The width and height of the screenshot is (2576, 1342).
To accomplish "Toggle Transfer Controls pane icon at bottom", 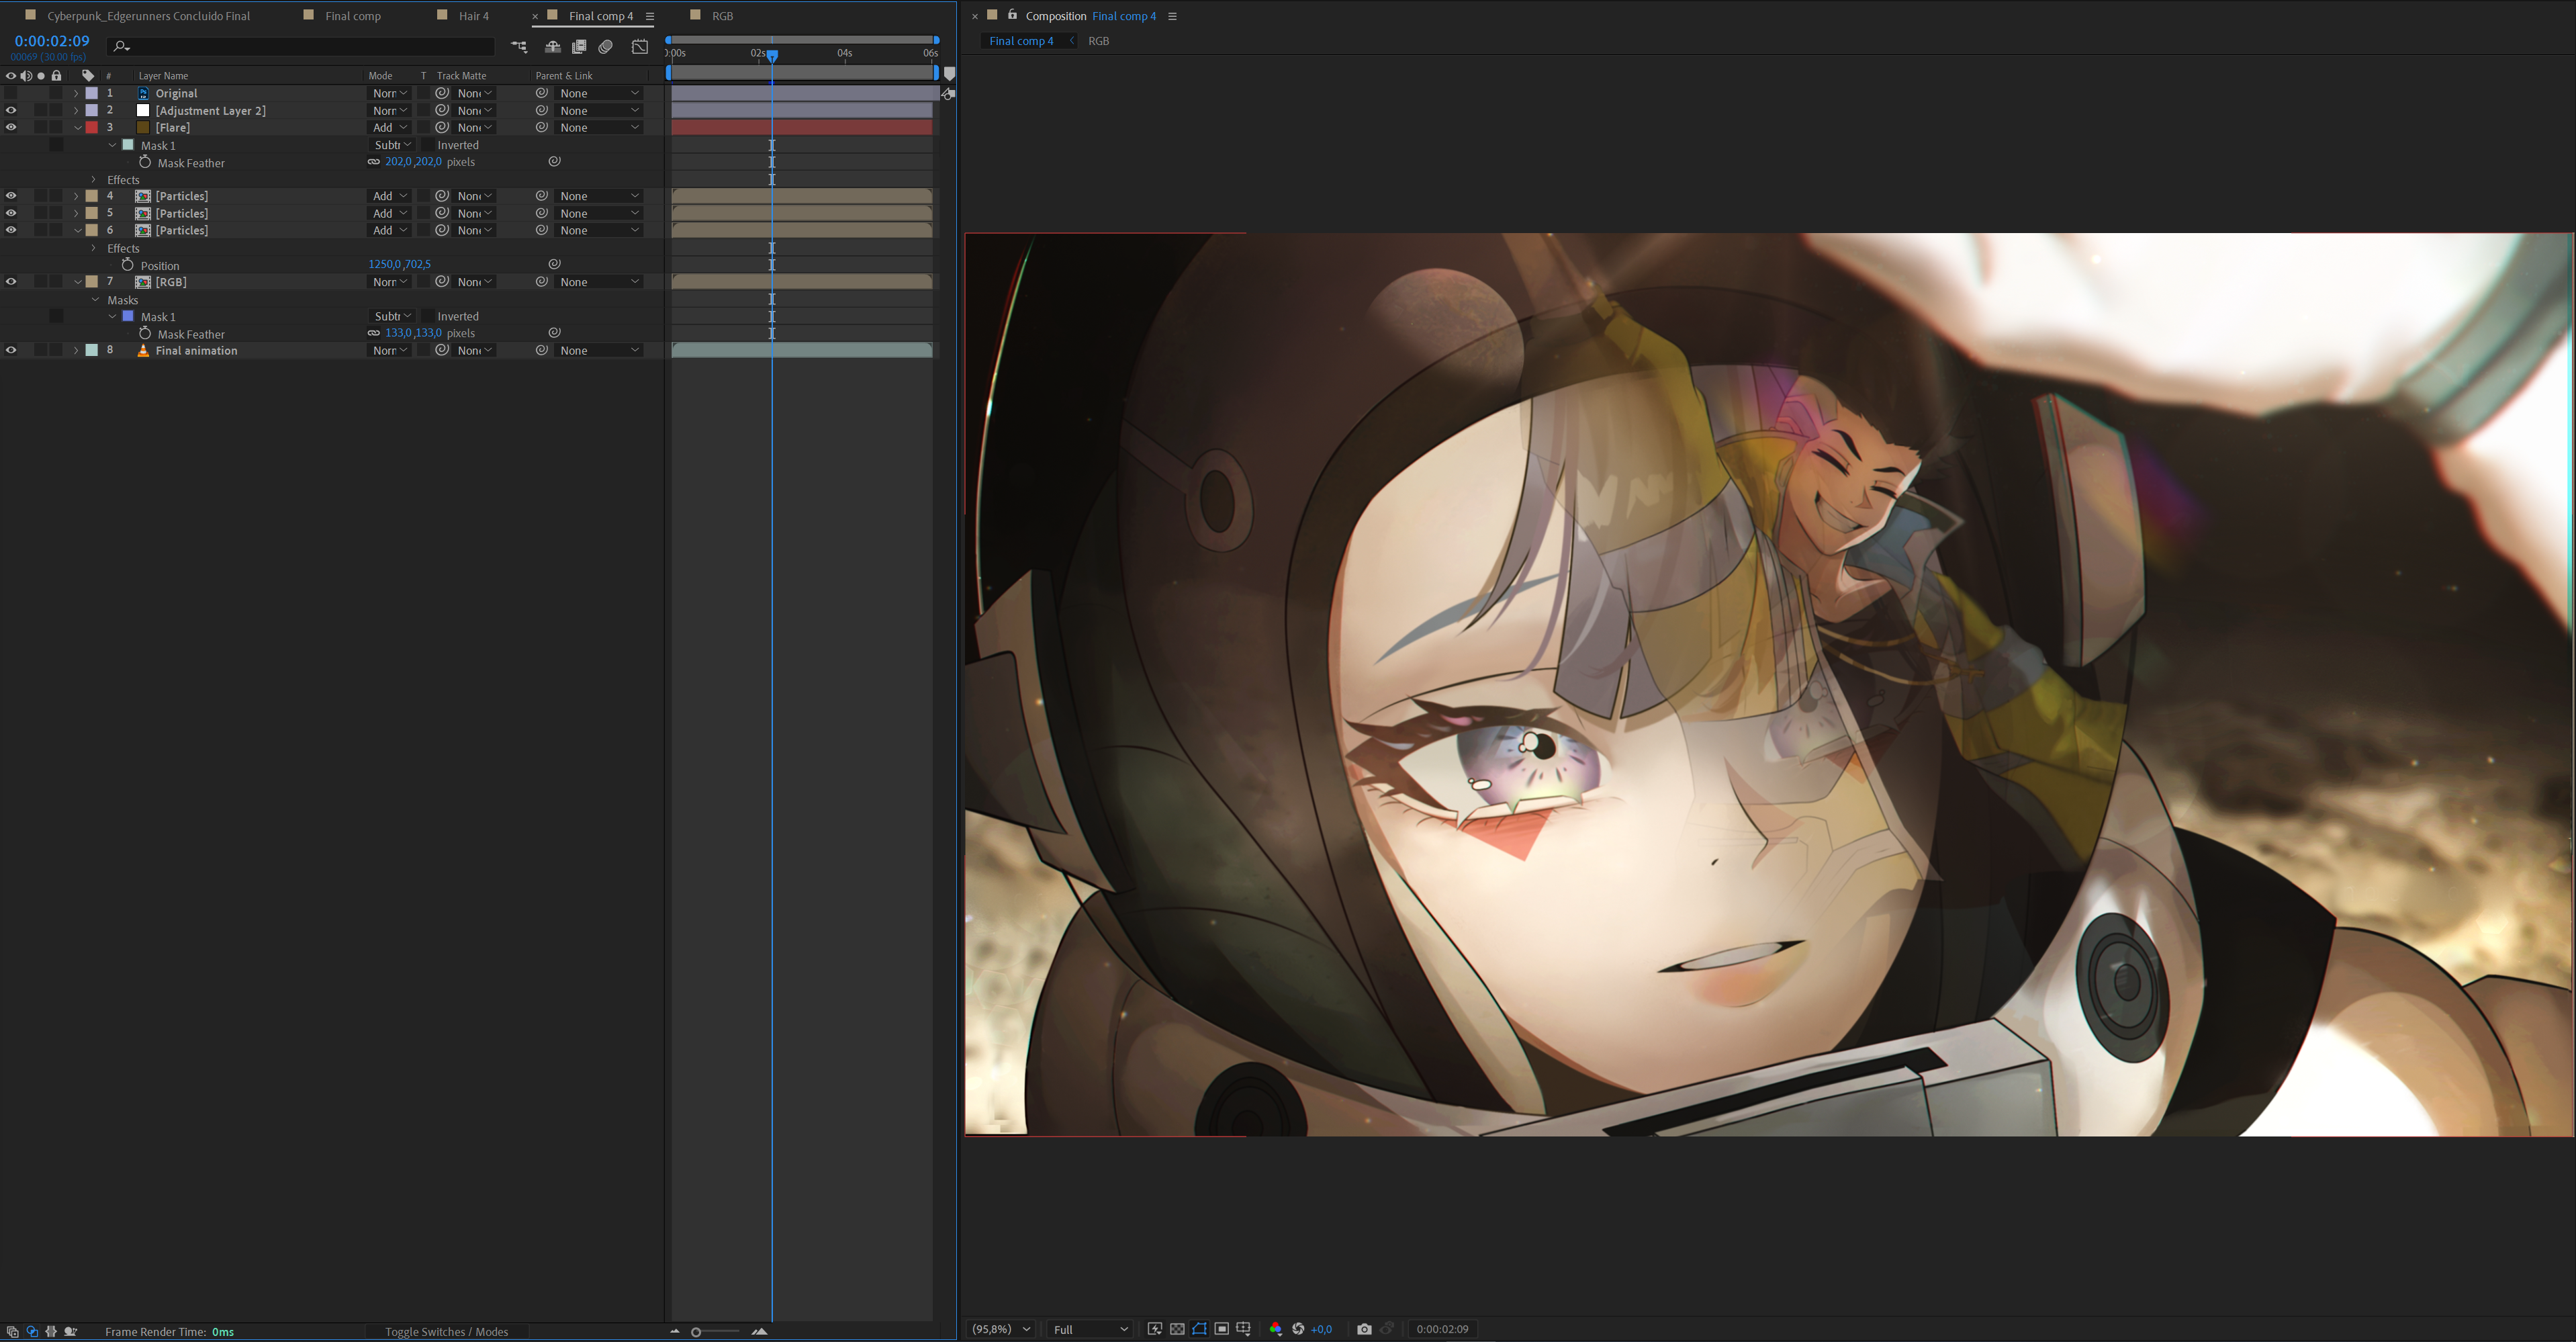I will click(x=32, y=1332).
